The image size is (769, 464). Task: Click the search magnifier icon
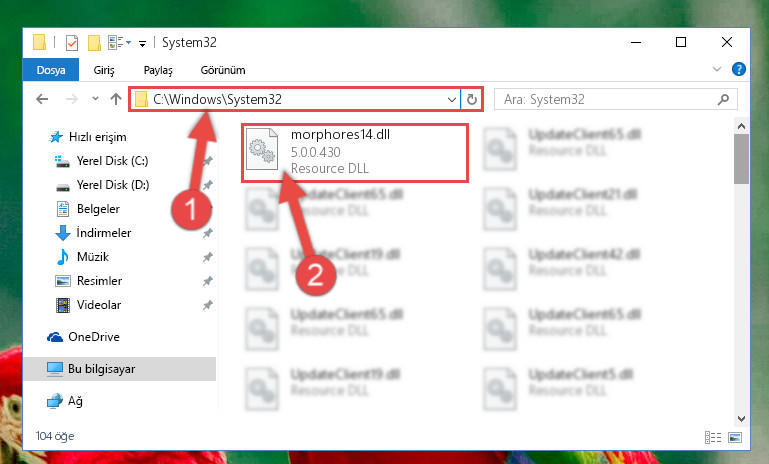coord(723,100)
